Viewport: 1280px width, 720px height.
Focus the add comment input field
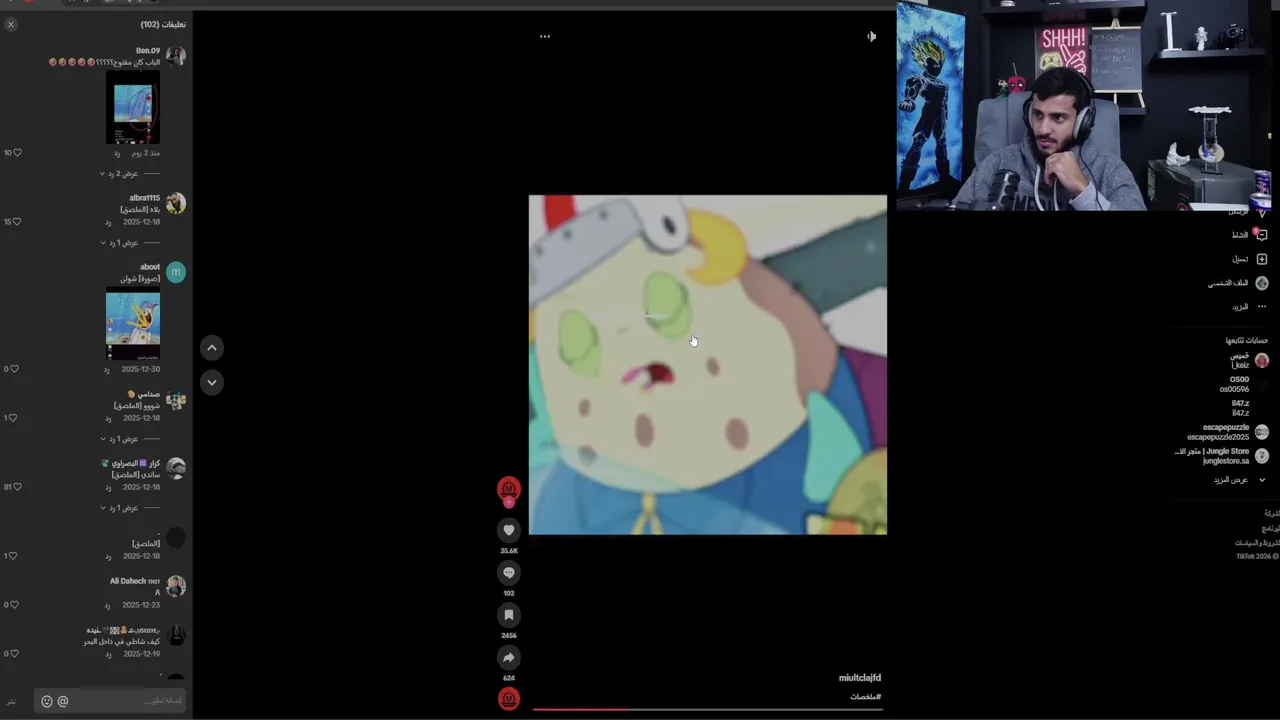[110, 701]
